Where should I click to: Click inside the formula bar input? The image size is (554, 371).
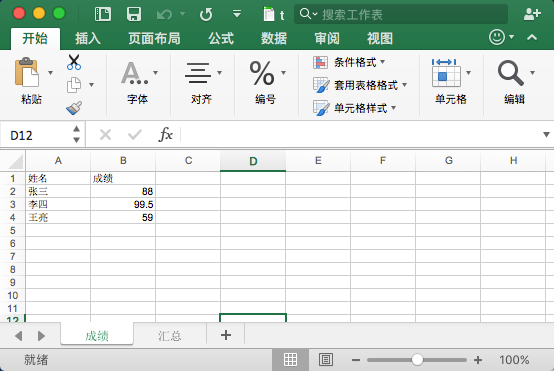coord(360,135)
